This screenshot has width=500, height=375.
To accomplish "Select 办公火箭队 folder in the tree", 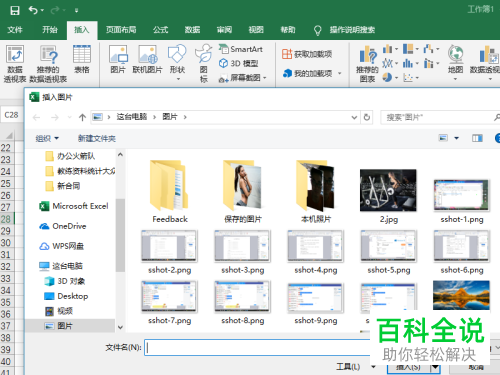I will pyautogui.click(x=70, y=156).
